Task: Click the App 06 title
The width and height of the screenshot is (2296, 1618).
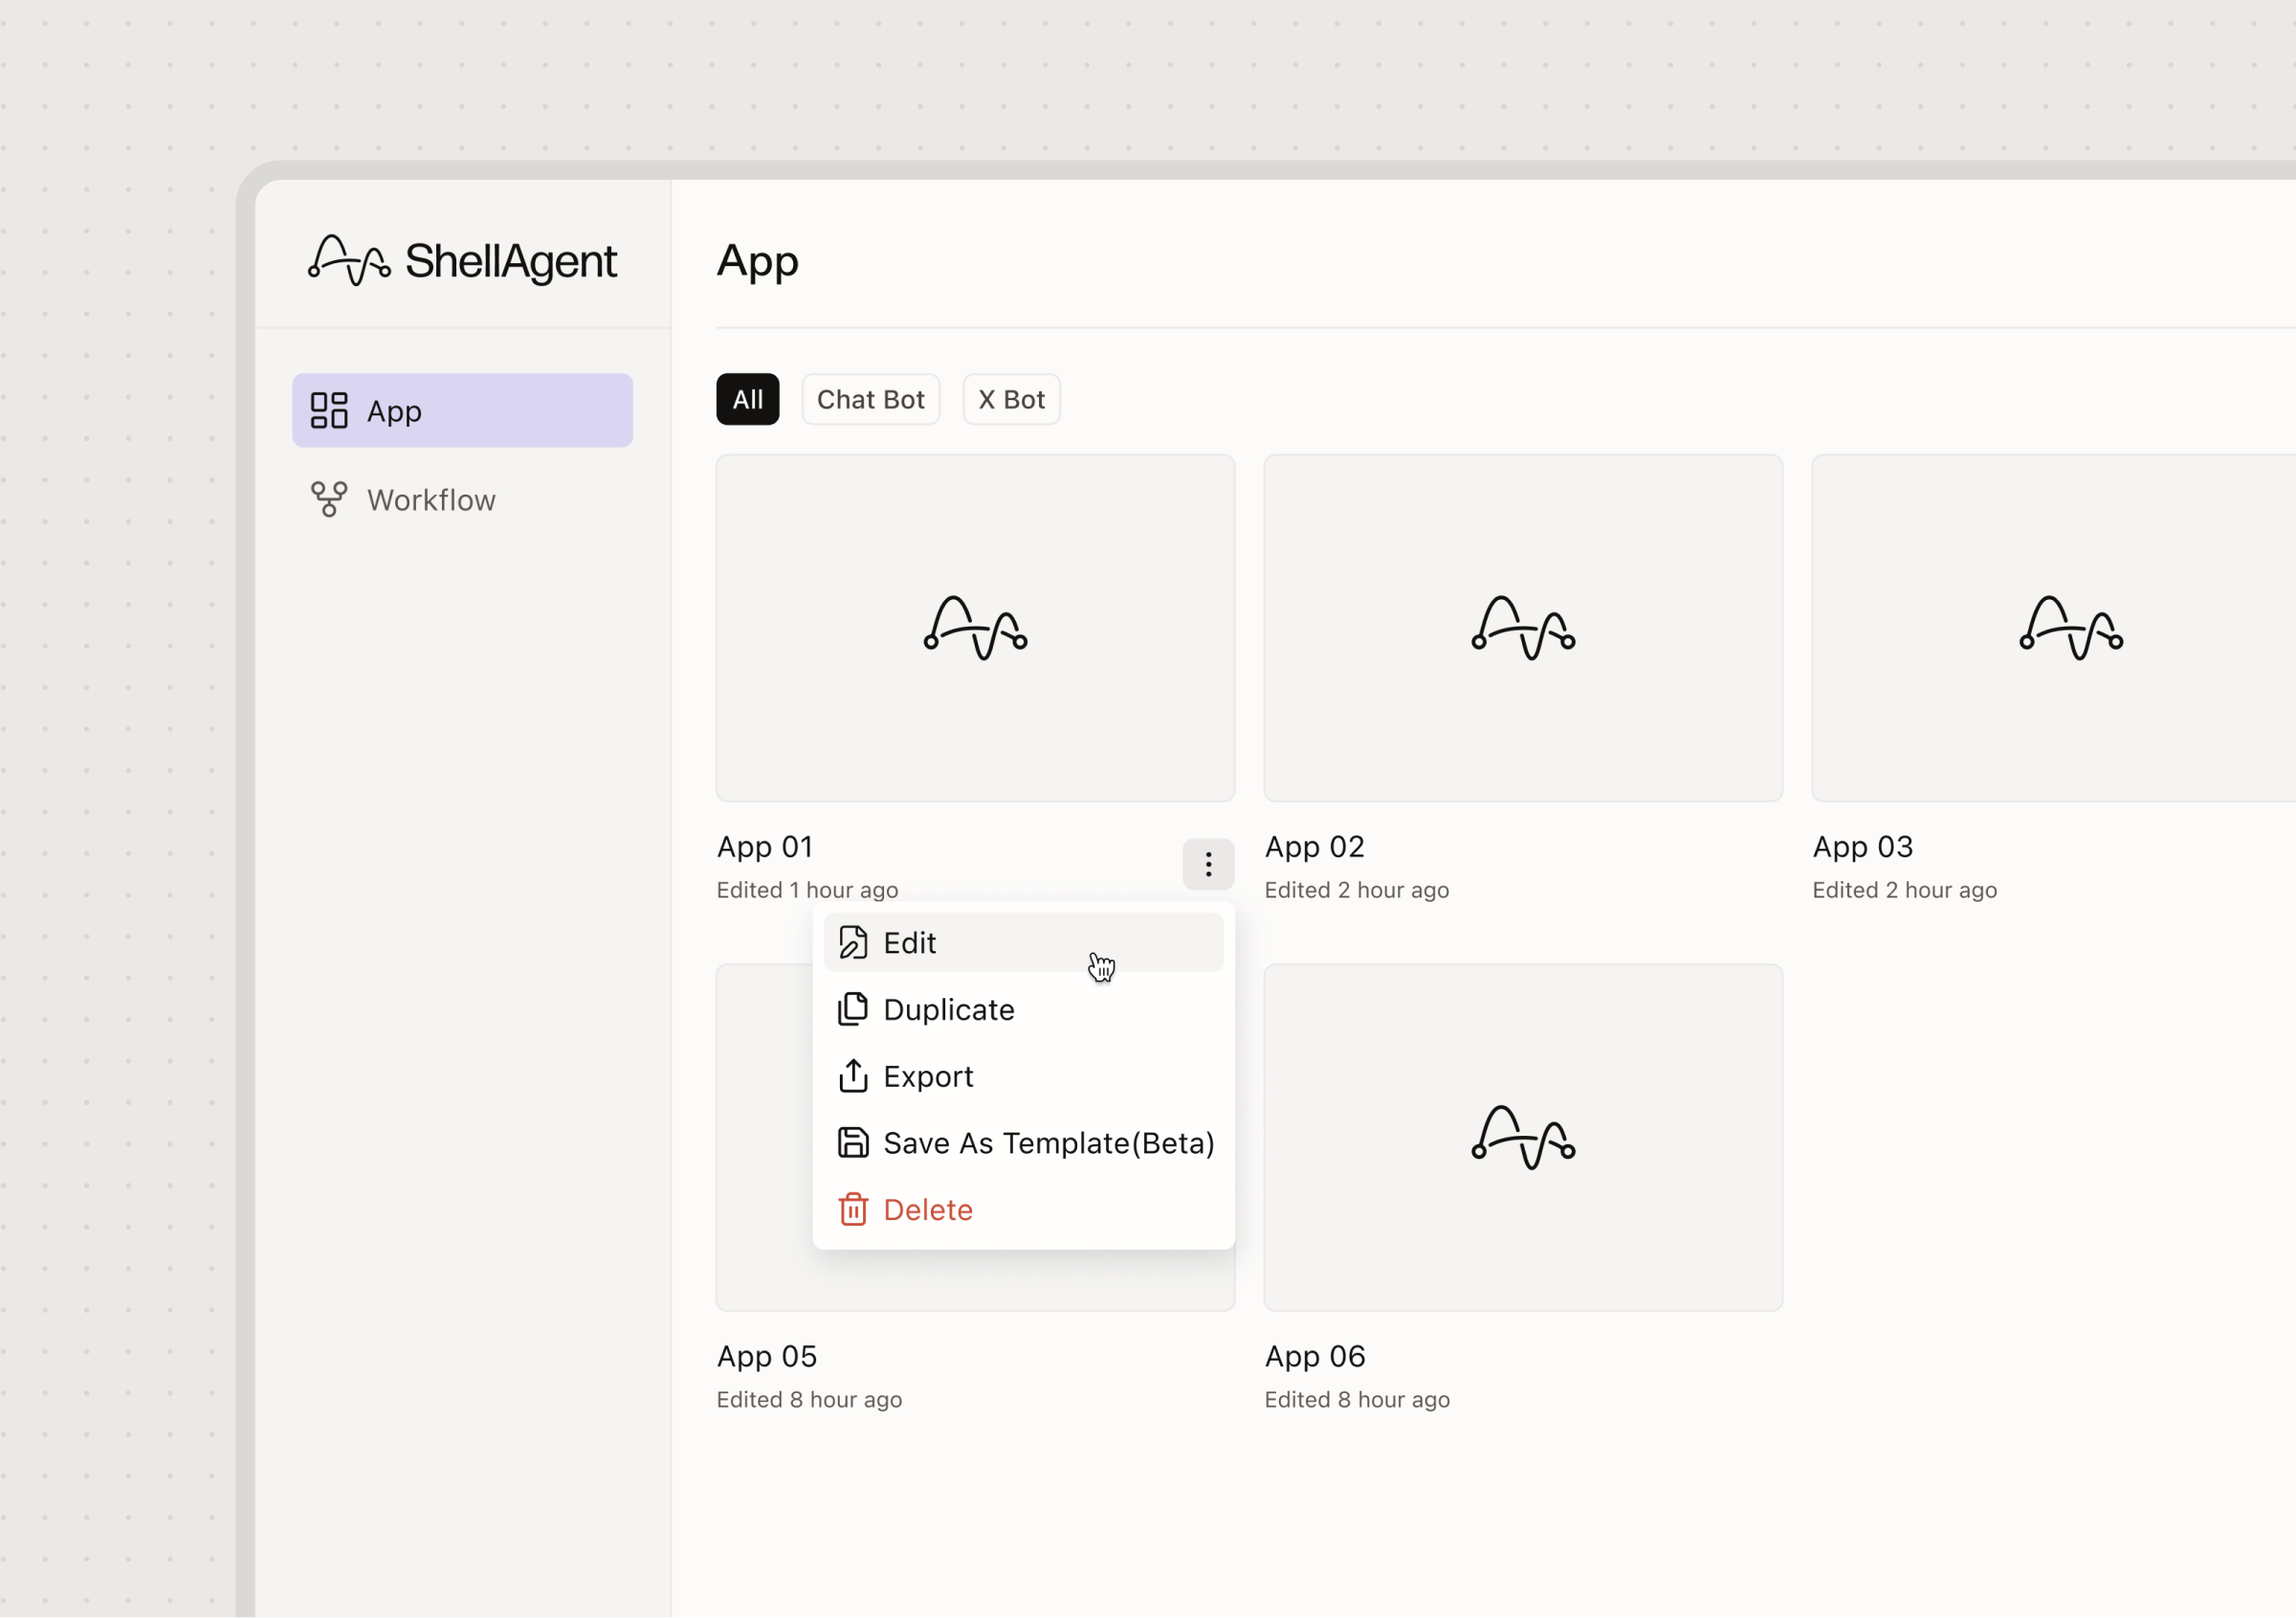Action: pyautogui.click(x=1315, y=1356)
